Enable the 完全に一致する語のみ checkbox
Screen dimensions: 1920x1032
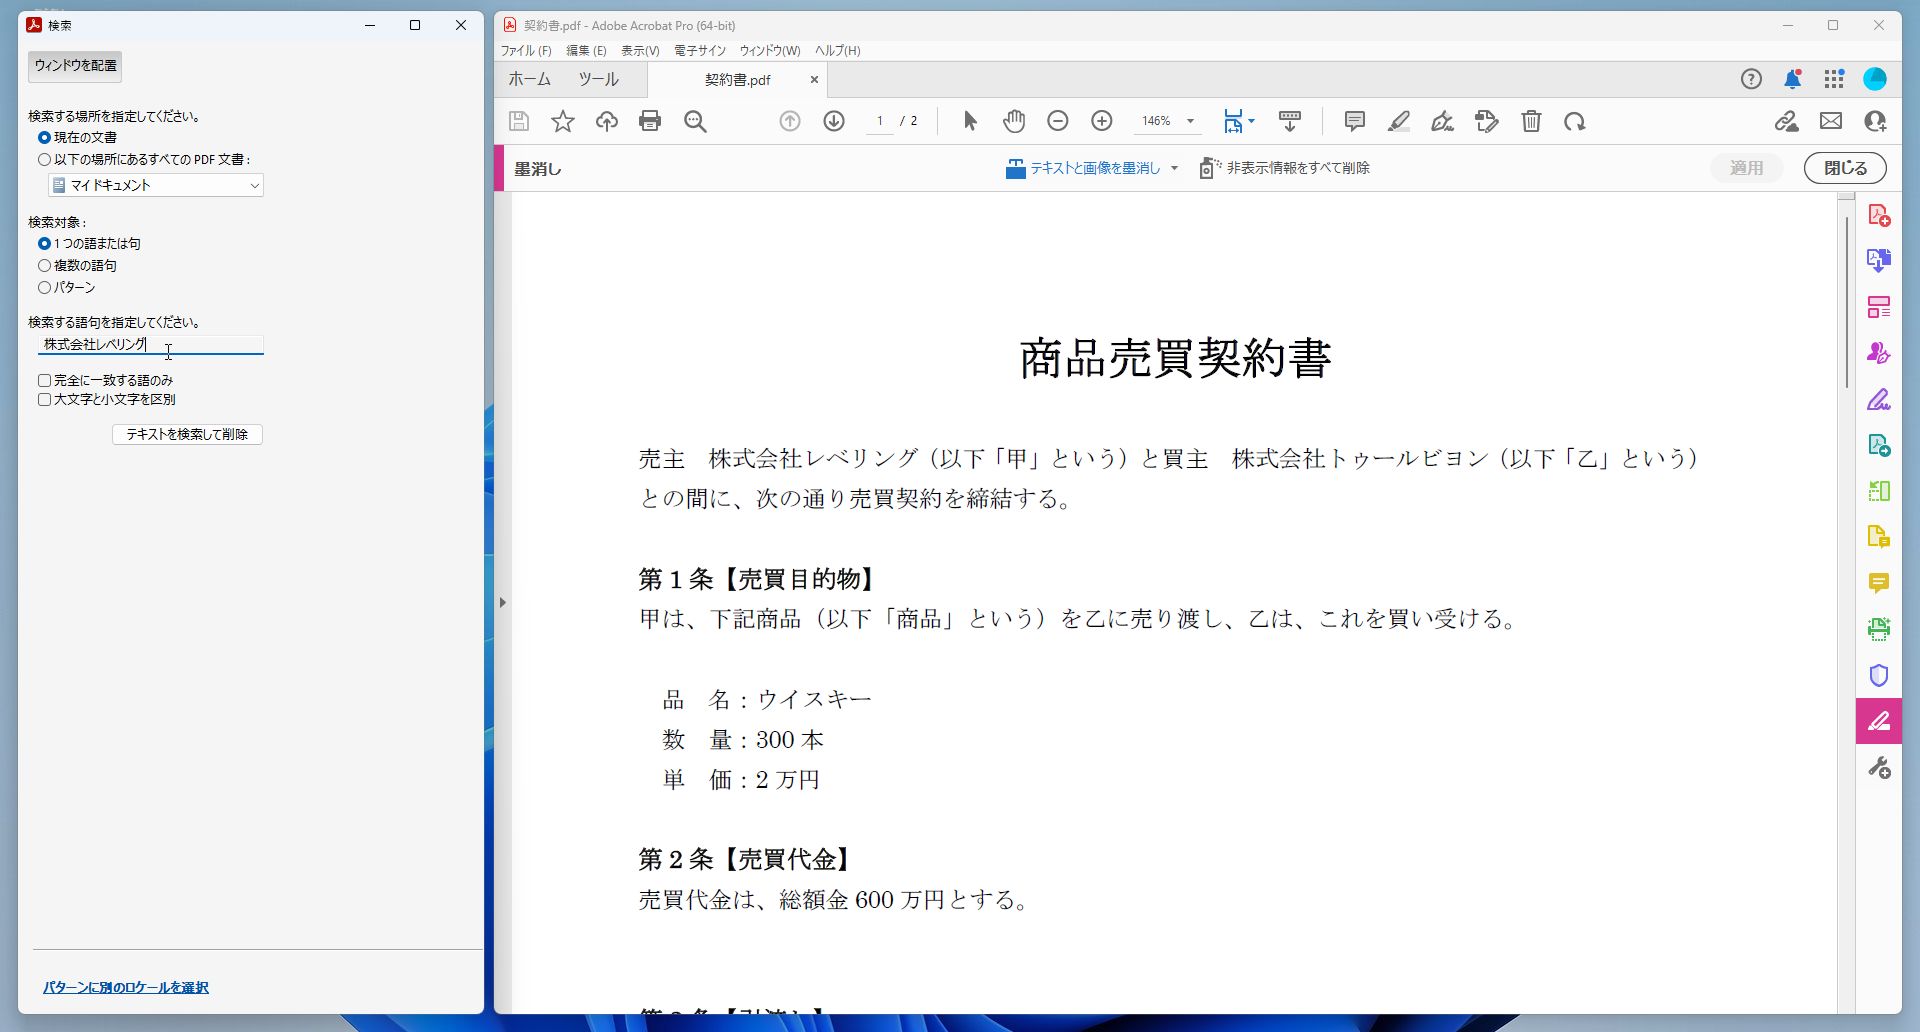(x=44, y=380)
